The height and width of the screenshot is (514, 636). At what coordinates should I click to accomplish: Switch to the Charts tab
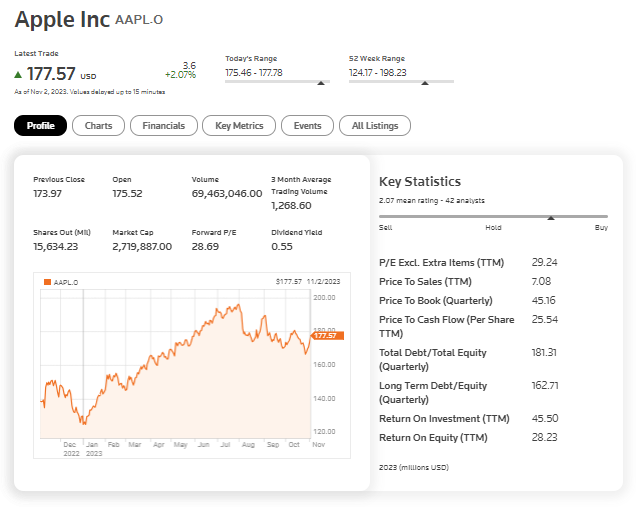[98, 126]
